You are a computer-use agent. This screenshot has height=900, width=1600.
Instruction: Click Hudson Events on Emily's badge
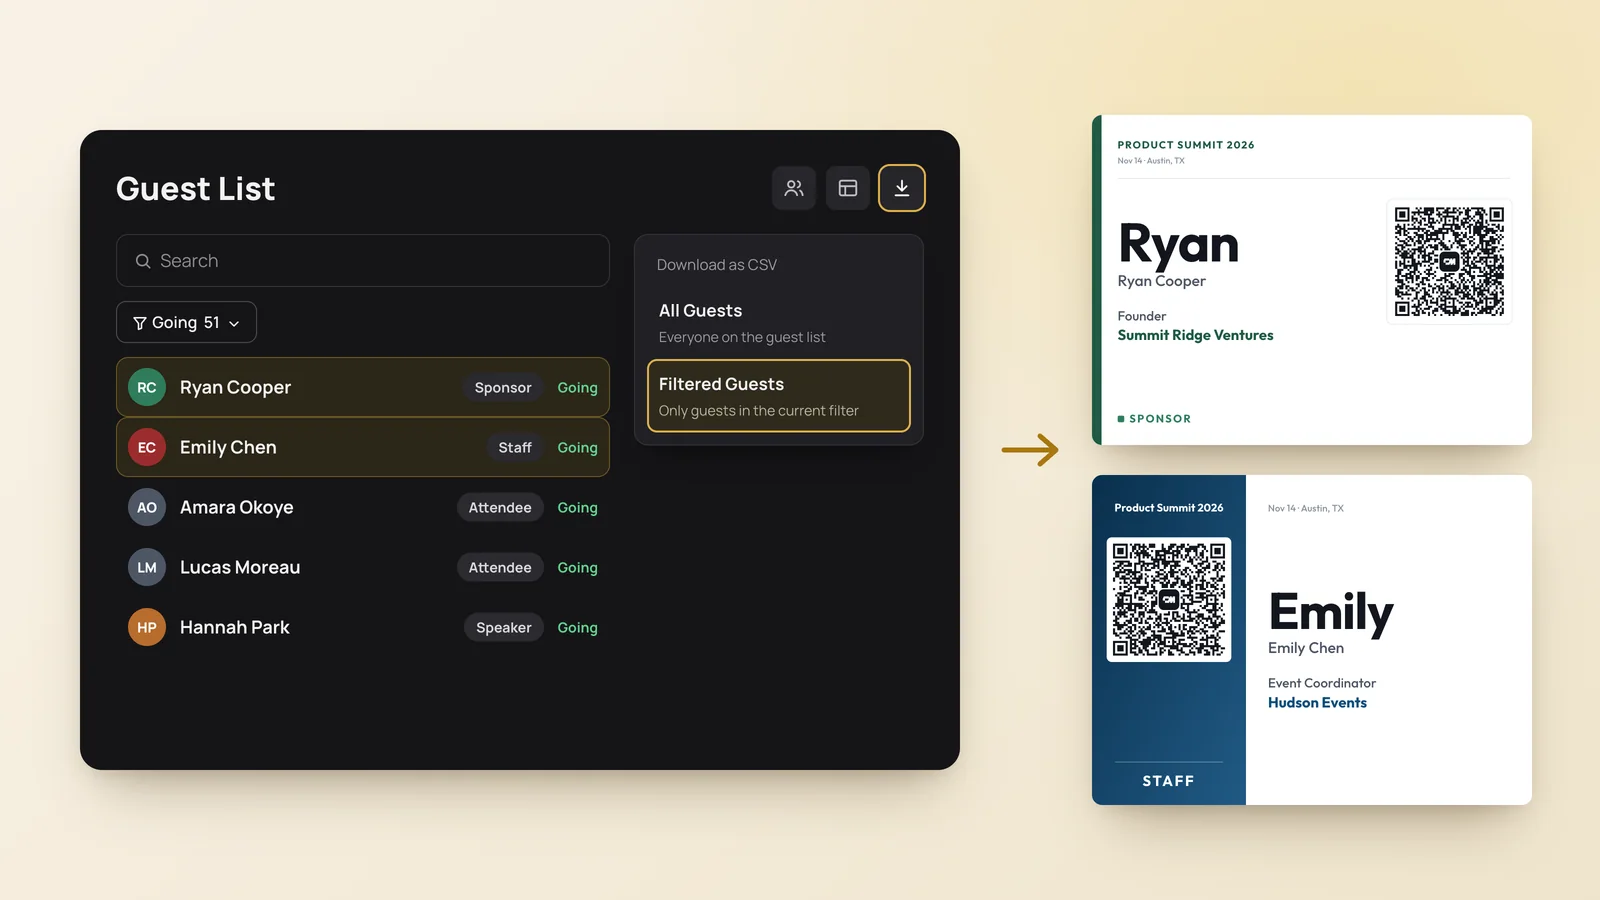point(1317,703)
